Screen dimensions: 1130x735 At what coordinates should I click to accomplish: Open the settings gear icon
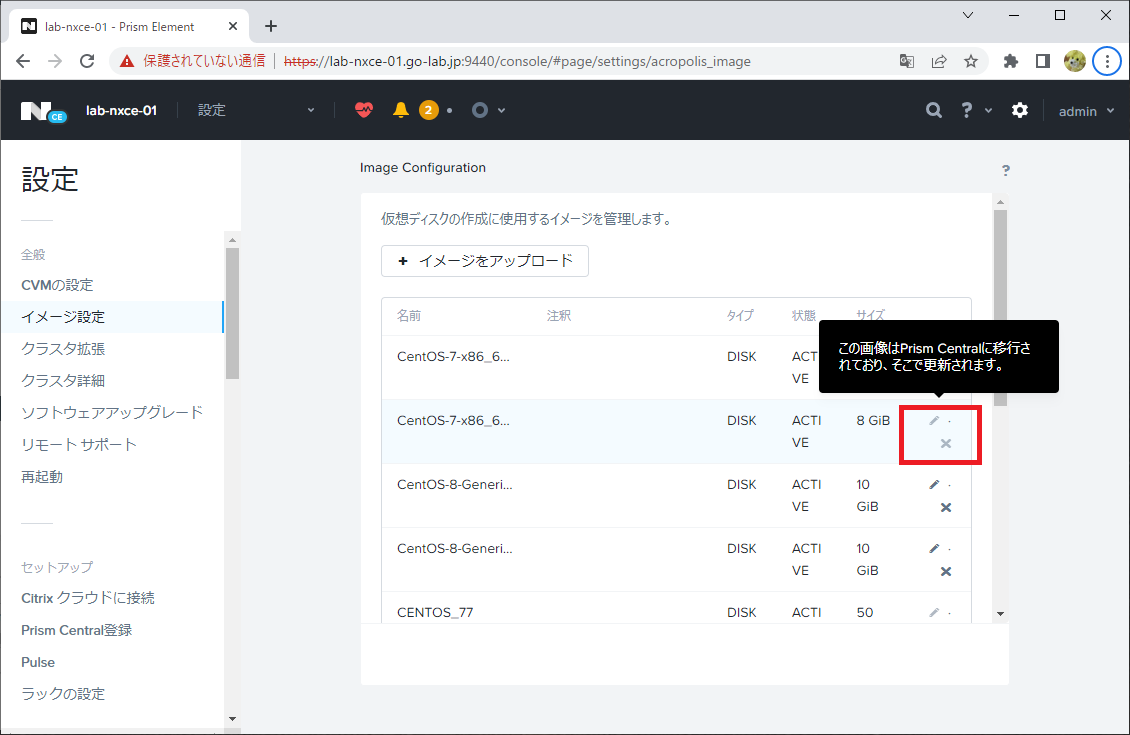click(1020, 110)
